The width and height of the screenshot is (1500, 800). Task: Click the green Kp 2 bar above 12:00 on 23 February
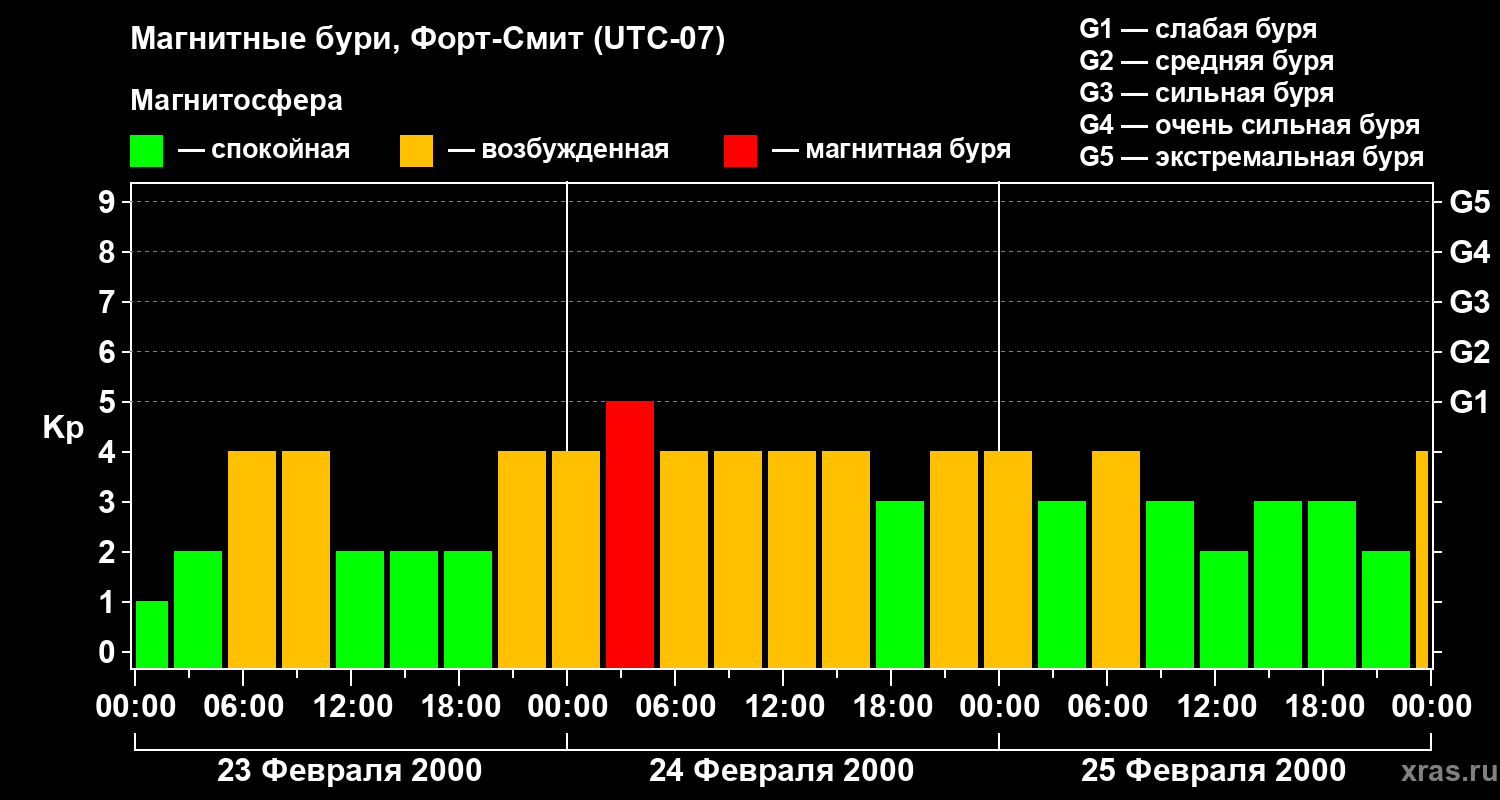[x=360, y=609]
